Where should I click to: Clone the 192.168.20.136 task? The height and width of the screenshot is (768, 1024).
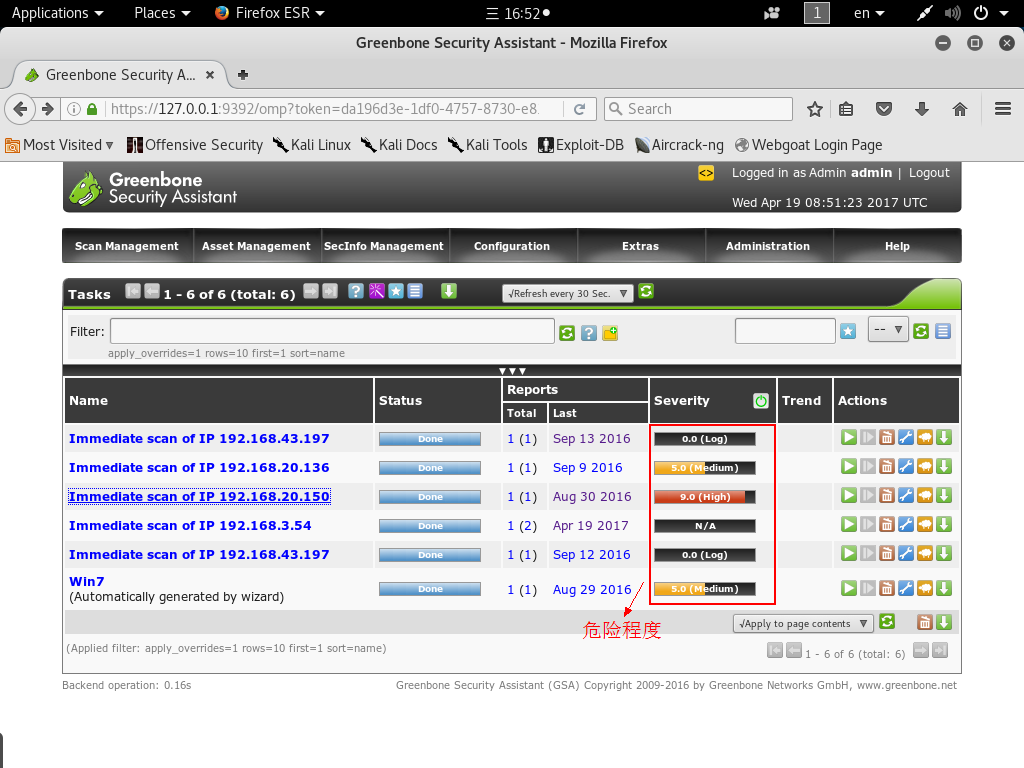click(x=925, y=466)
